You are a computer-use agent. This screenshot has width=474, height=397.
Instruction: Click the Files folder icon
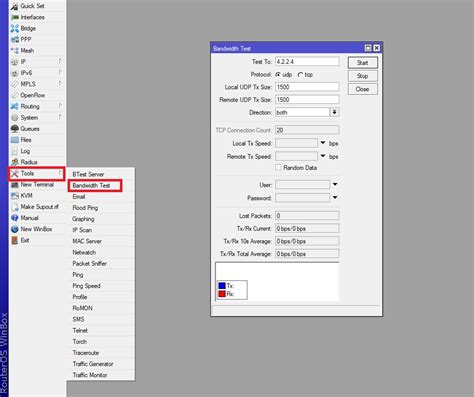(15, 140)
